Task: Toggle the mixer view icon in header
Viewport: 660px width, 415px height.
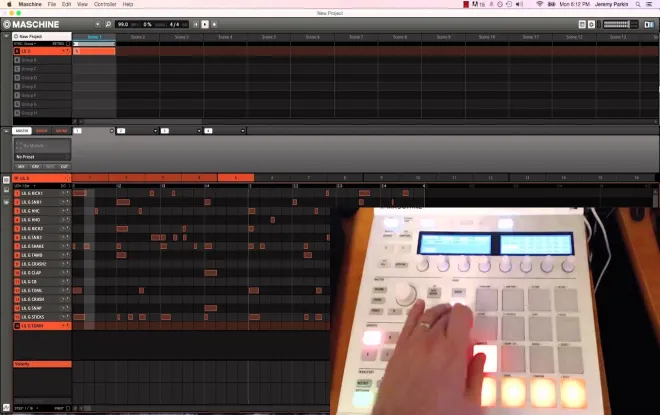Action: point(582,24)
